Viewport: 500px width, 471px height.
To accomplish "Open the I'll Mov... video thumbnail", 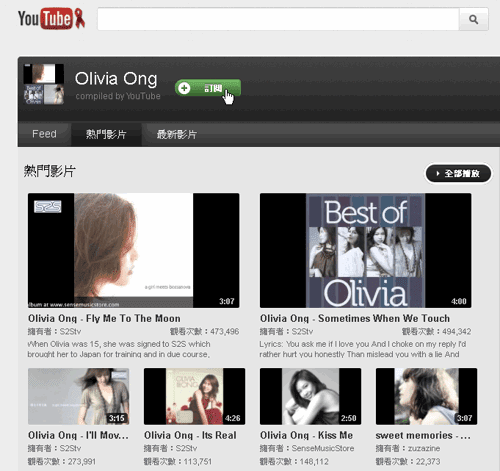I will pyautogui.click(x=79, y=396).
